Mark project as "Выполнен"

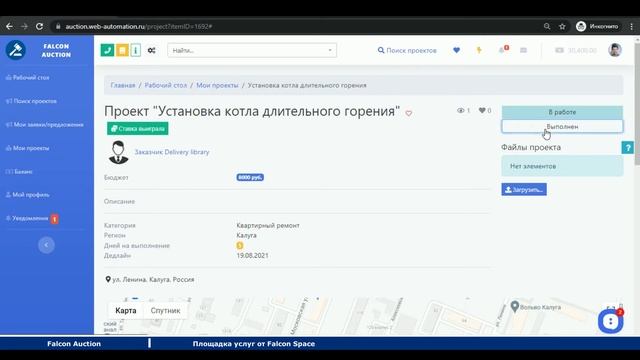tap(562, 127)
